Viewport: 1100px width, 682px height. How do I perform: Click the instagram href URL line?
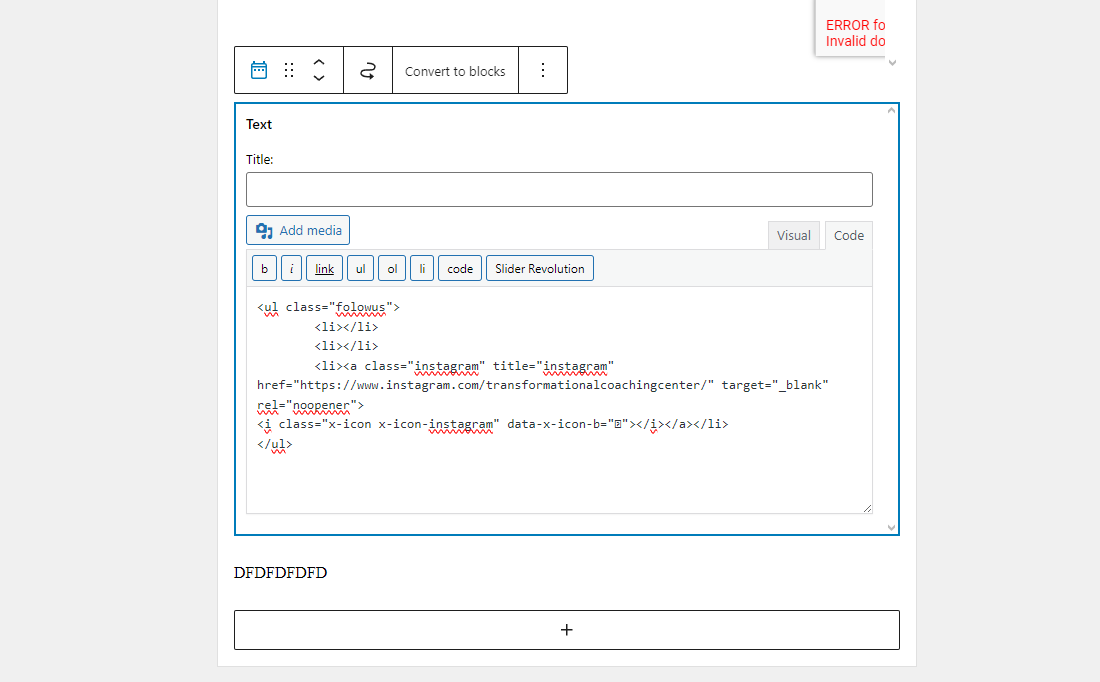[x=542, y=385]
